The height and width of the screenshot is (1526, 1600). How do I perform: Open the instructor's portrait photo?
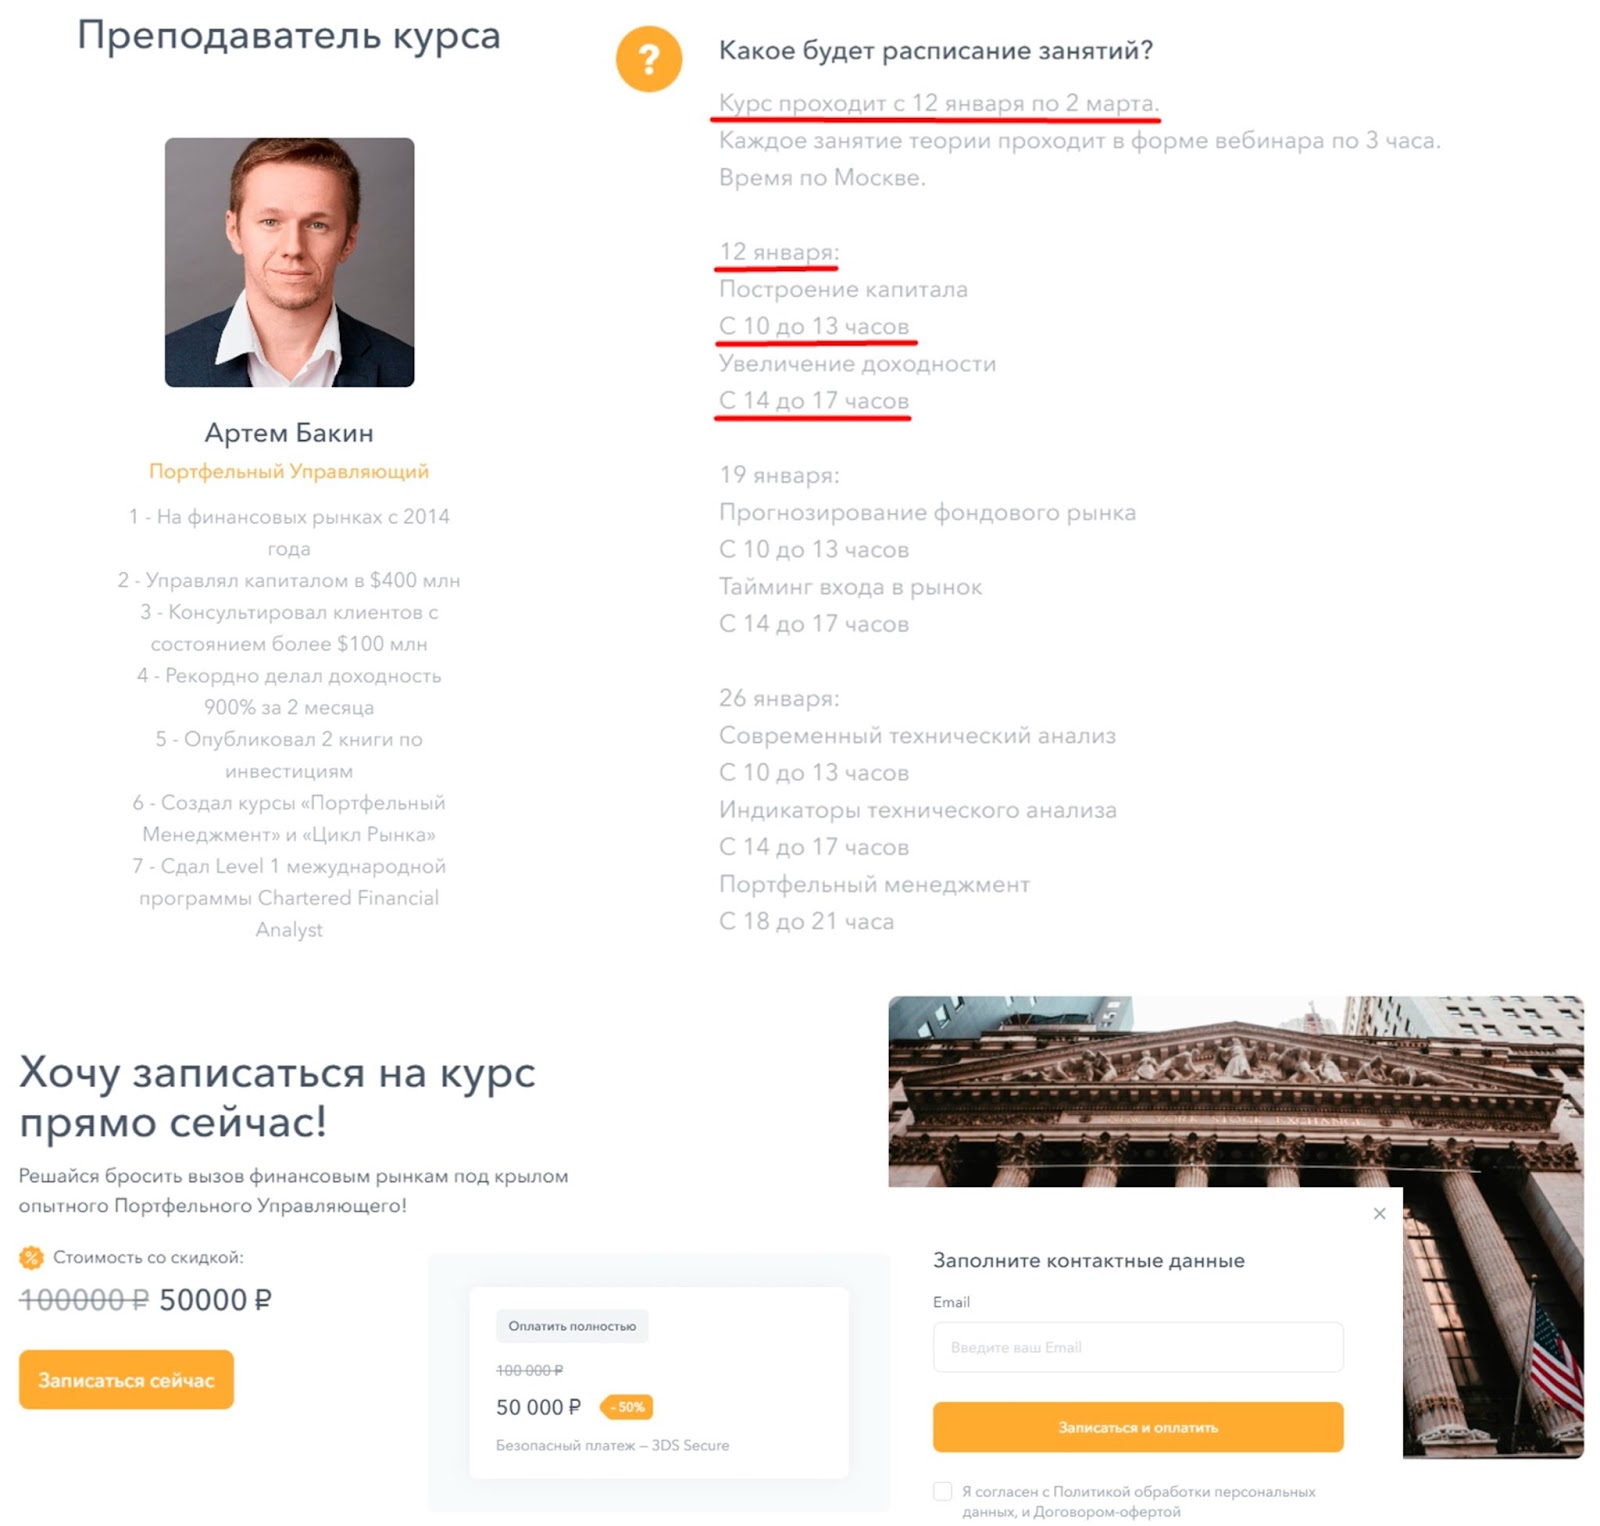tap(289, 262)
